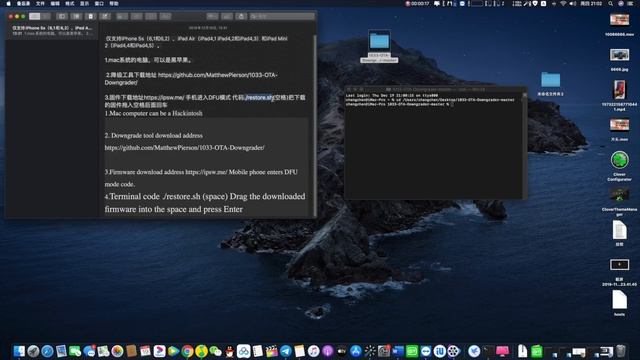Screen dimensions: 640x360
Task: Open WeChat from the Dock
Action: 215,351
